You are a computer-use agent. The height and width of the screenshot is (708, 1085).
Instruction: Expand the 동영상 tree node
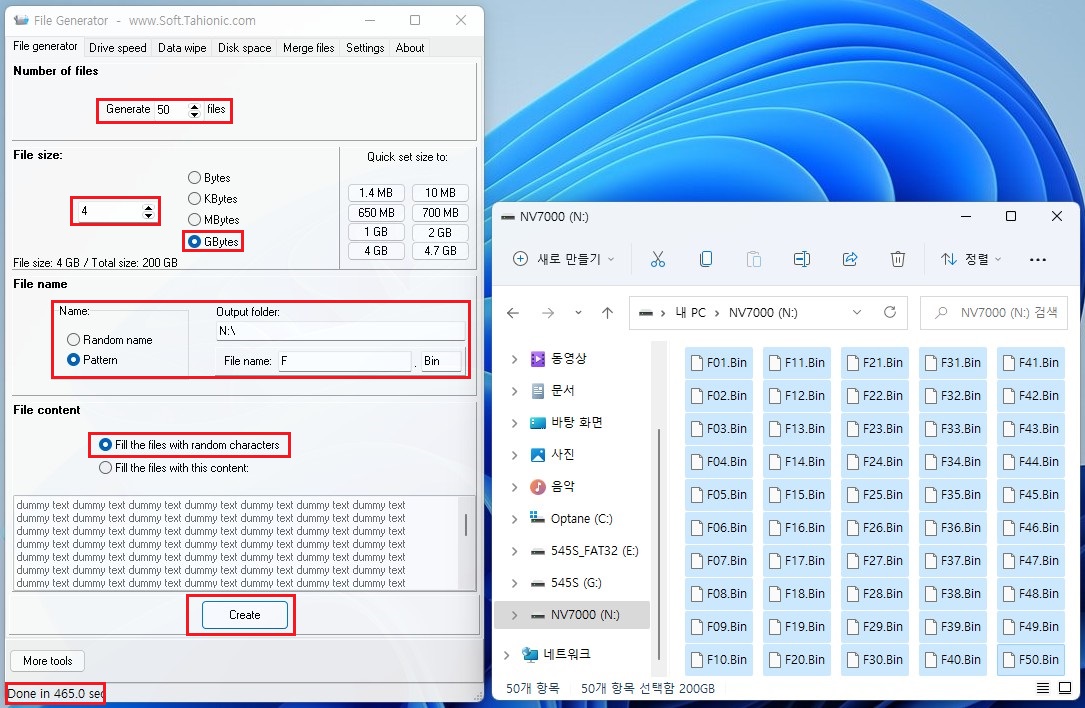[514, 358]
